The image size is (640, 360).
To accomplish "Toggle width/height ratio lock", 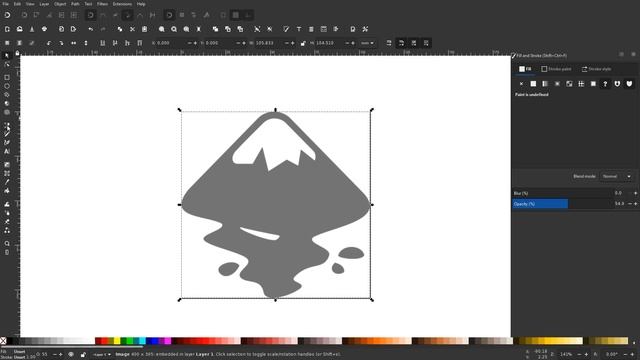I will [303, 43].
